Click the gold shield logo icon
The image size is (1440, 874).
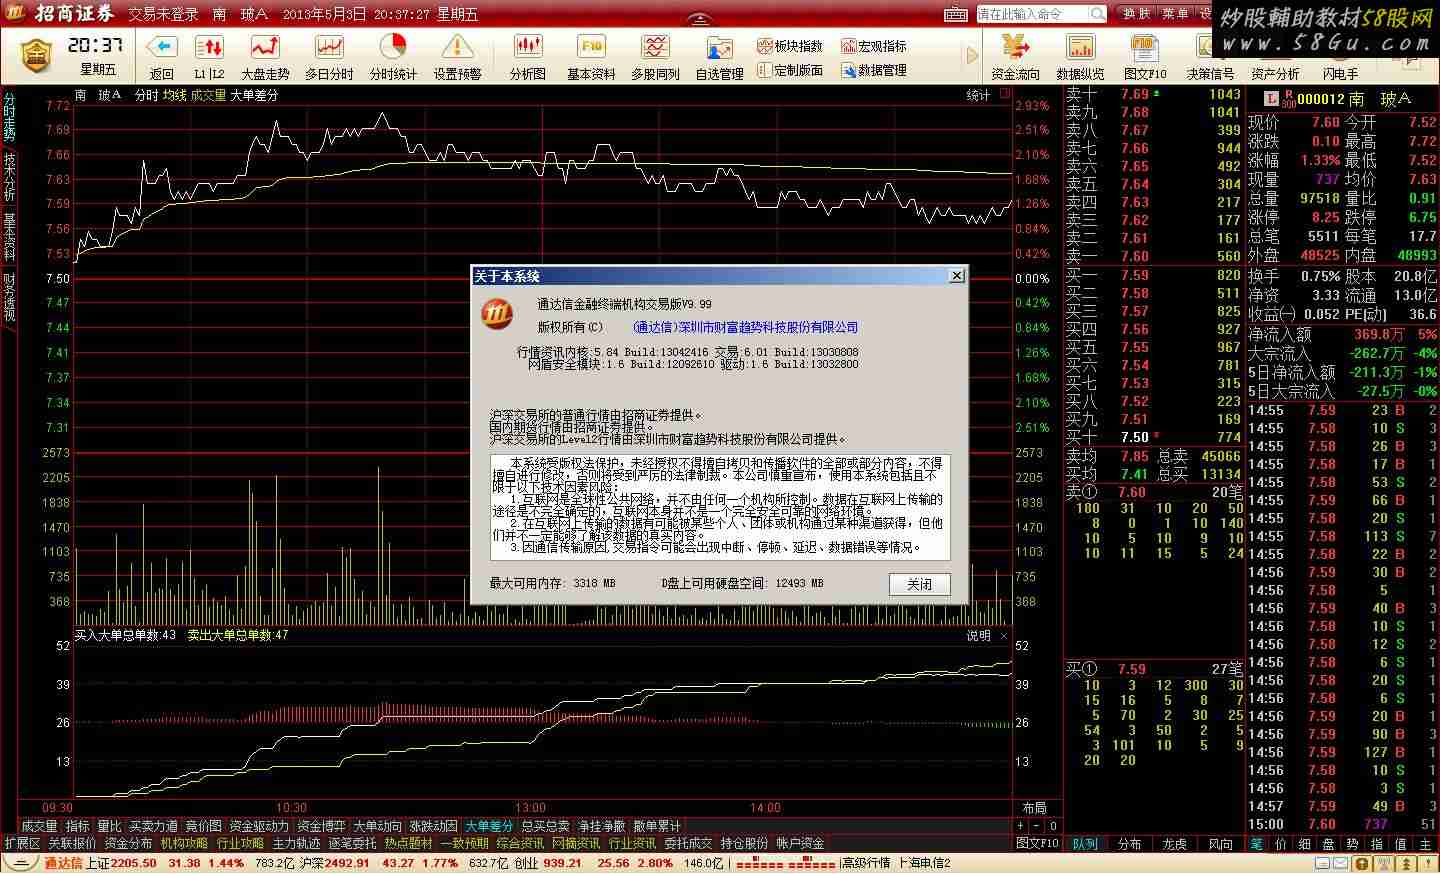(36, 56)
